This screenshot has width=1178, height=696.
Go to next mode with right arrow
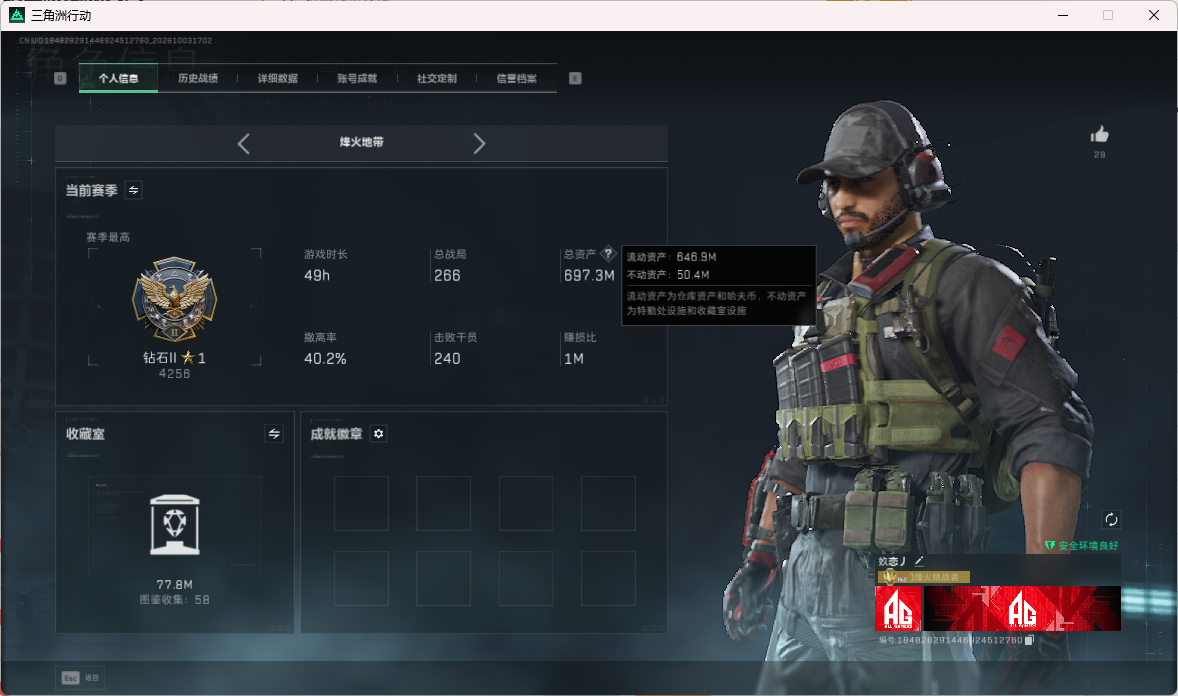coord(479,144)
